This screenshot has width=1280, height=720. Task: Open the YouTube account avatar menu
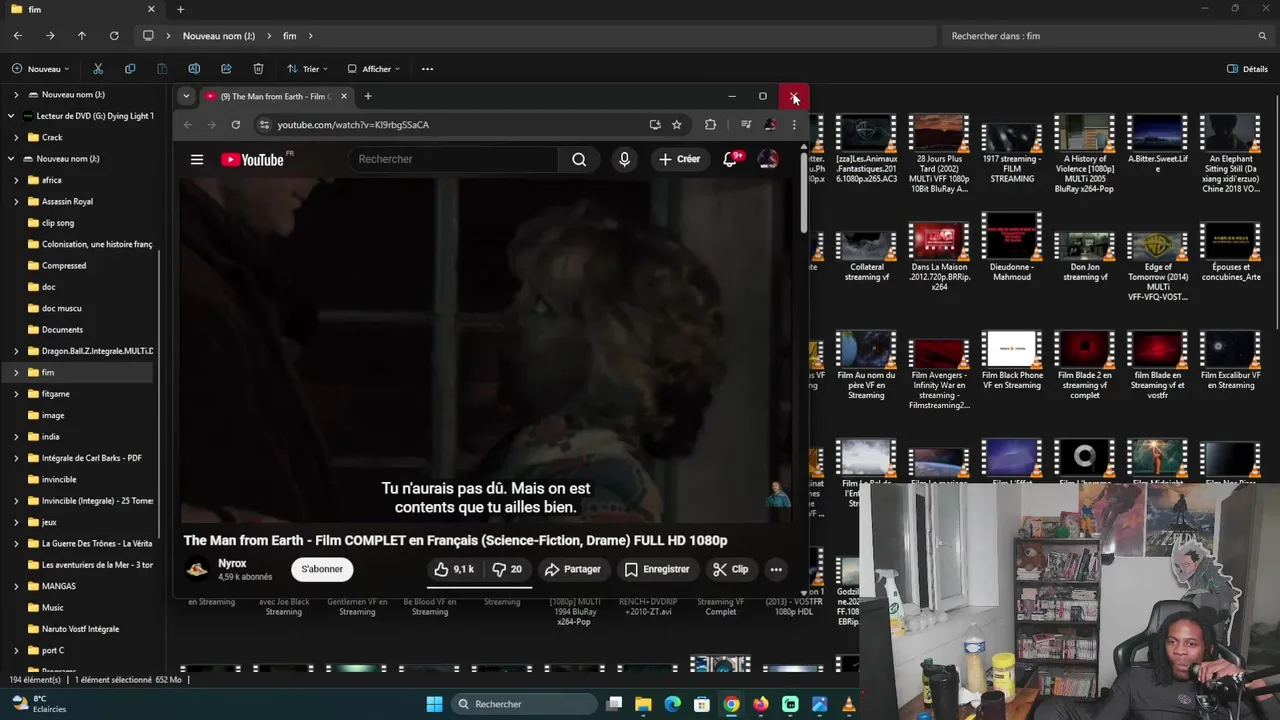point(768,159)
